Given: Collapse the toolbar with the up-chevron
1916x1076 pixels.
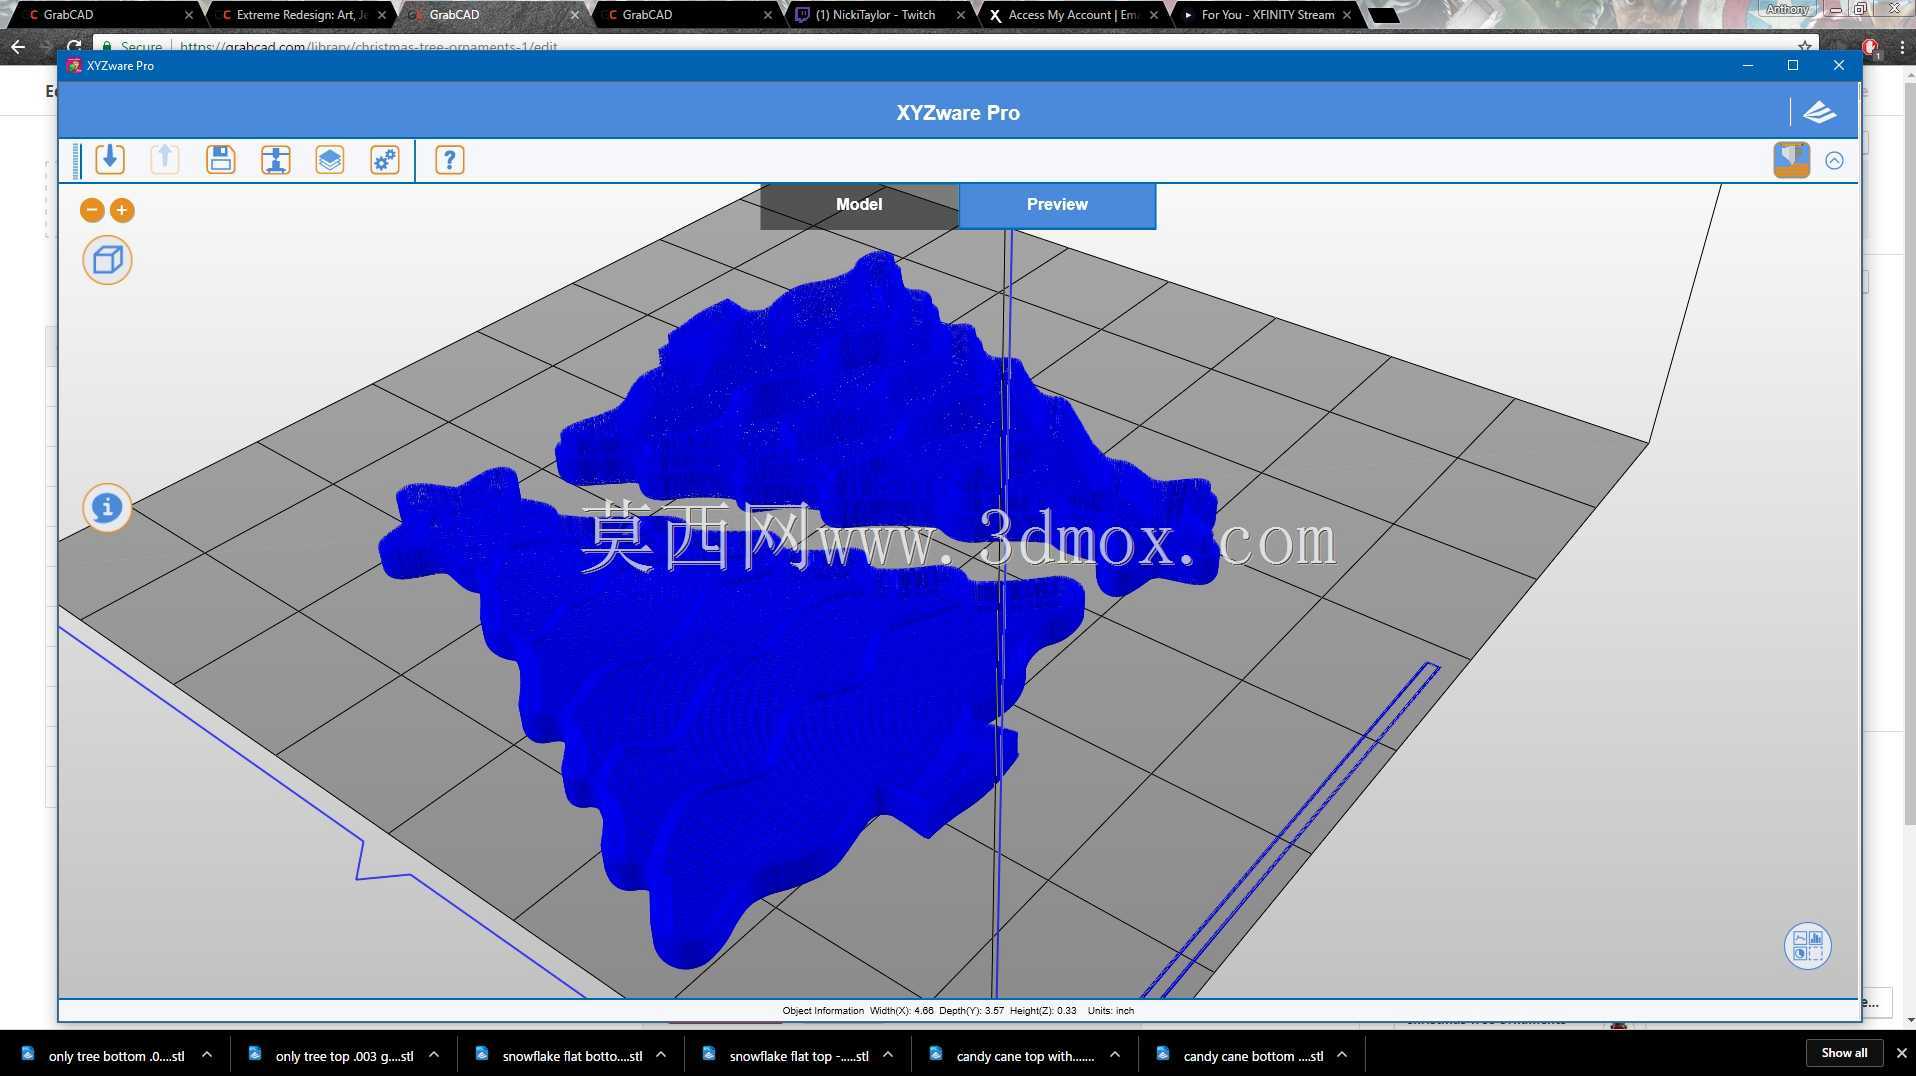Looking at the screenshot, I should 1834,160.
